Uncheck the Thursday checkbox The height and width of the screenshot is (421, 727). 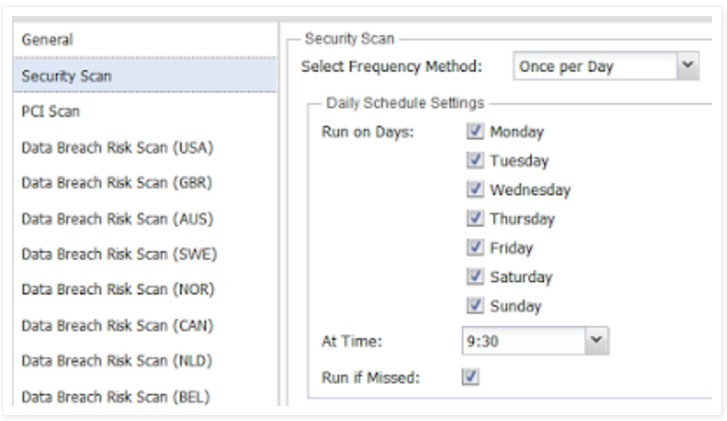pyautogui.click(x=475, y=218)
